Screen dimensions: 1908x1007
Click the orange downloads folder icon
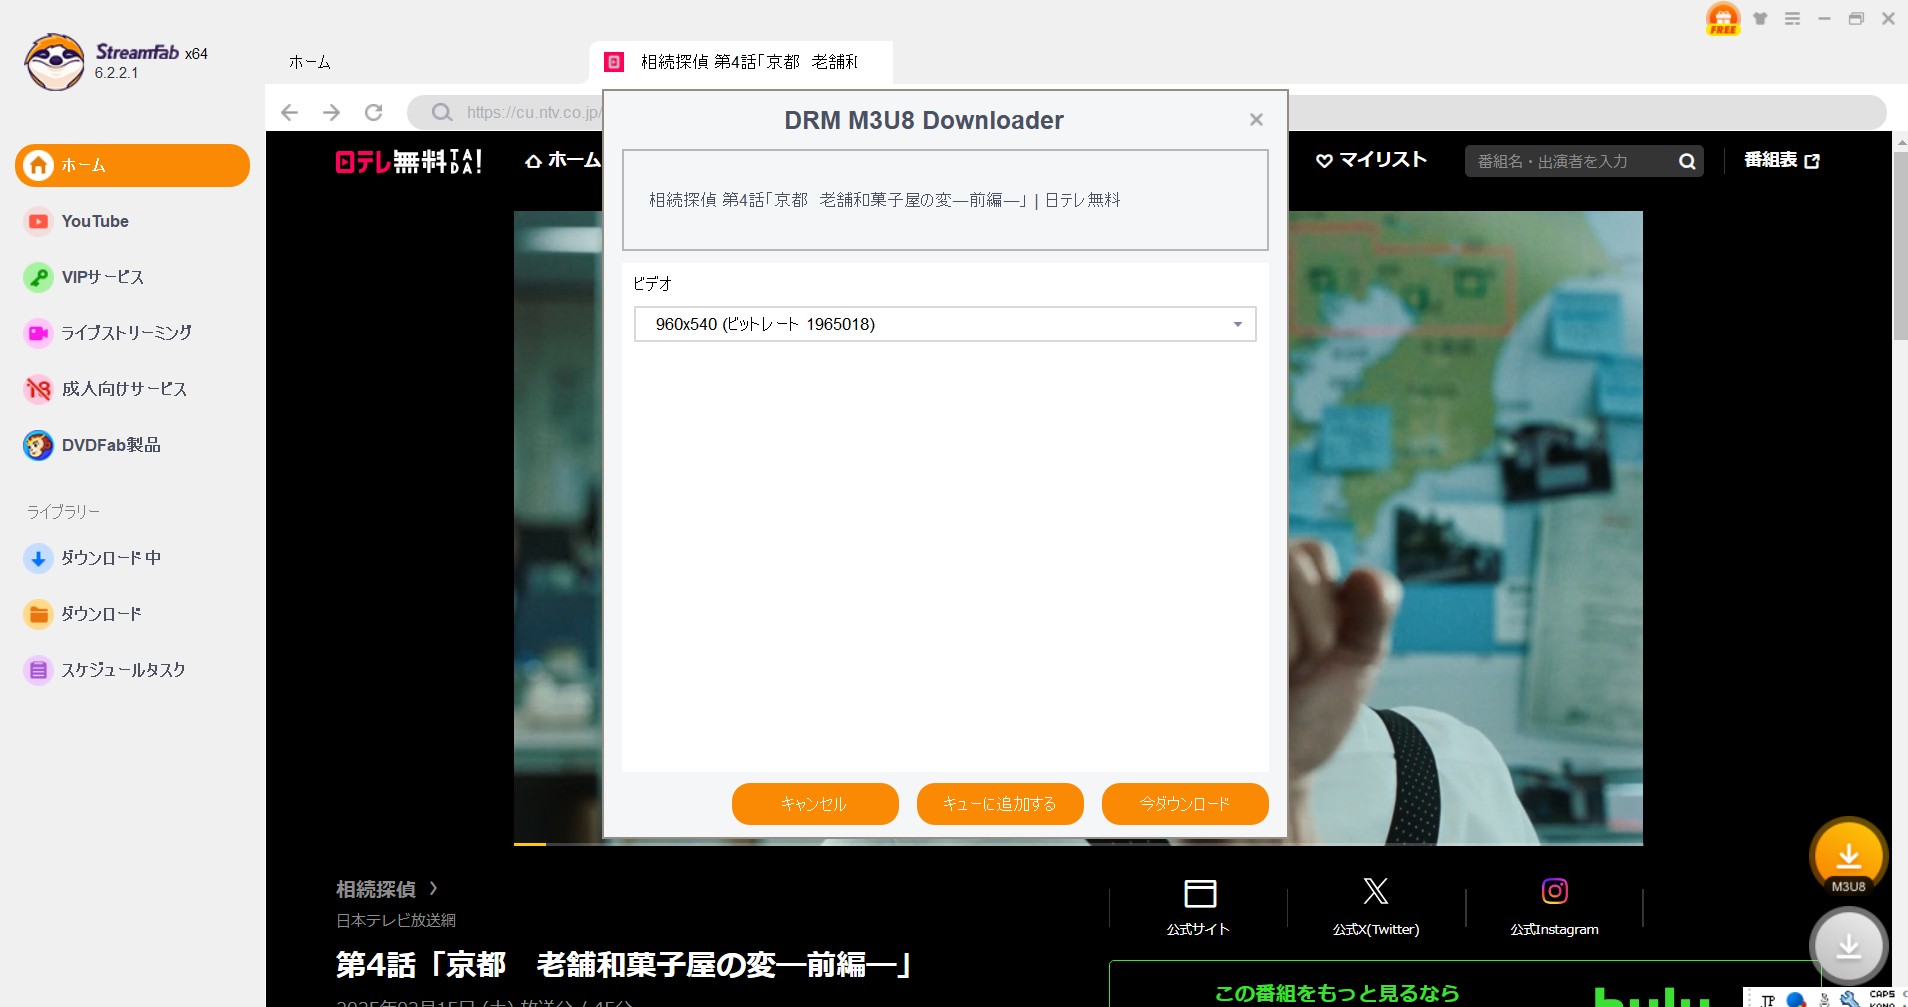pyautogui.click(x=38, y=614)
